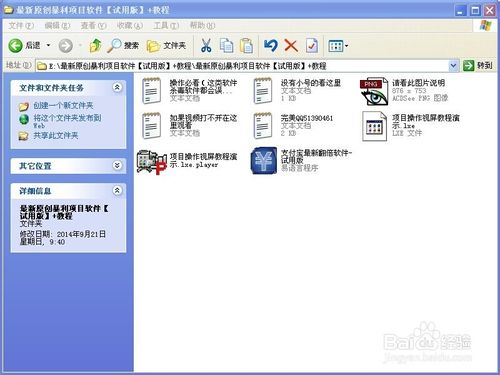Image resolution: width=500 pixels, height=375 pixels.
Task: Click 创建一个新文件夹 link
Action: [x=63, y=106]
